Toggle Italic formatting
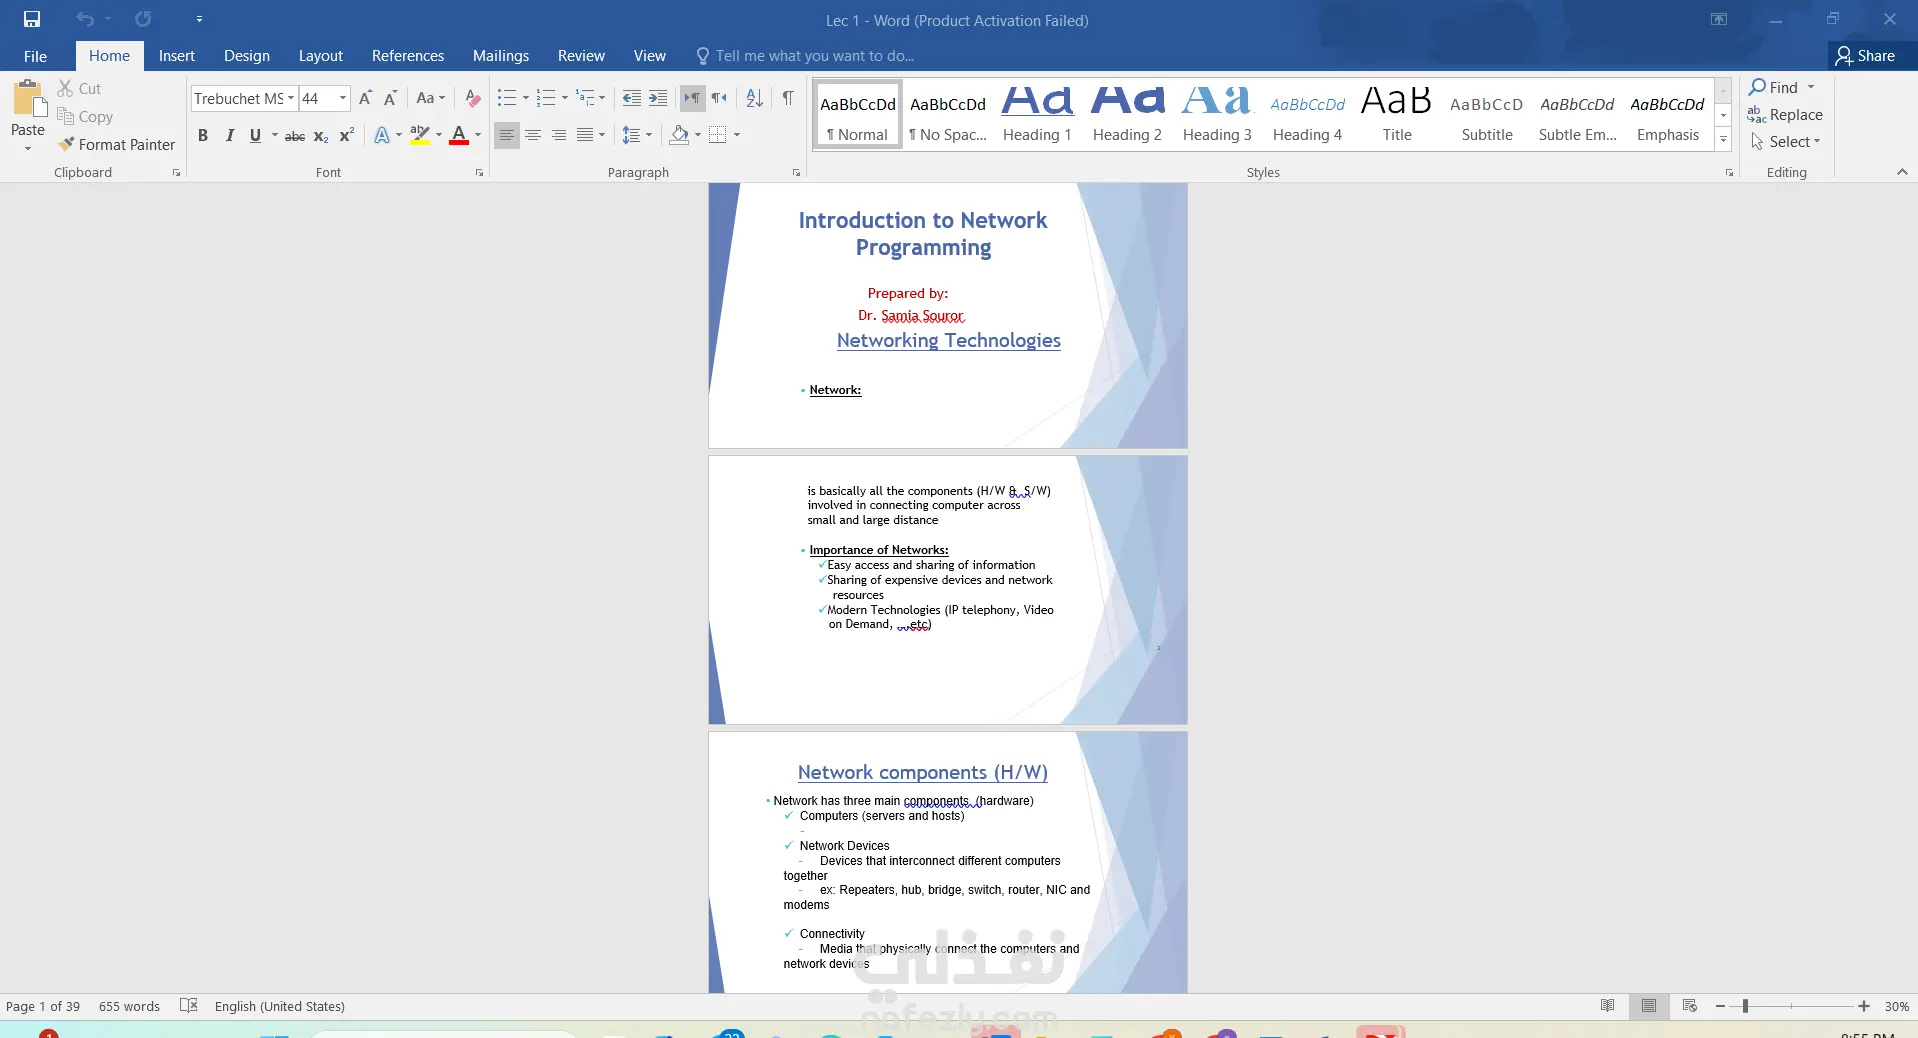The image size is (1918, 1038). (x=229, y=135)
